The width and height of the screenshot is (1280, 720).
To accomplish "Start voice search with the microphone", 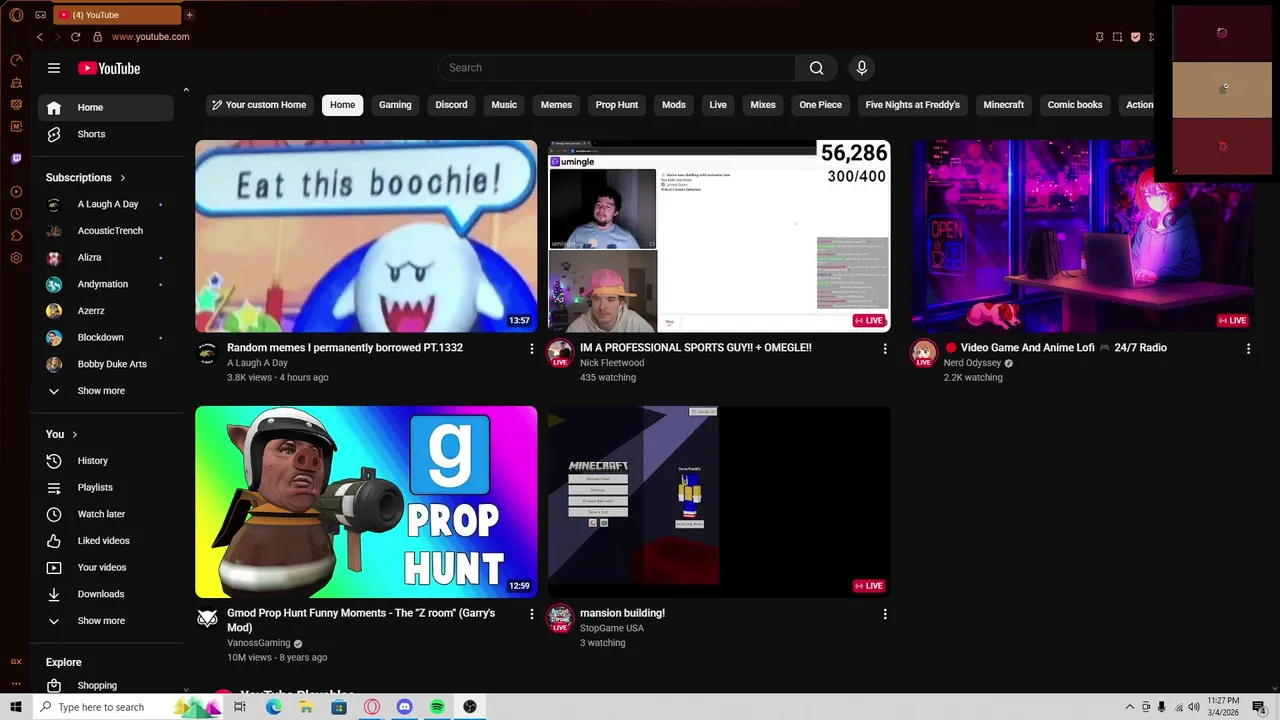I will (x=862, y=68).
